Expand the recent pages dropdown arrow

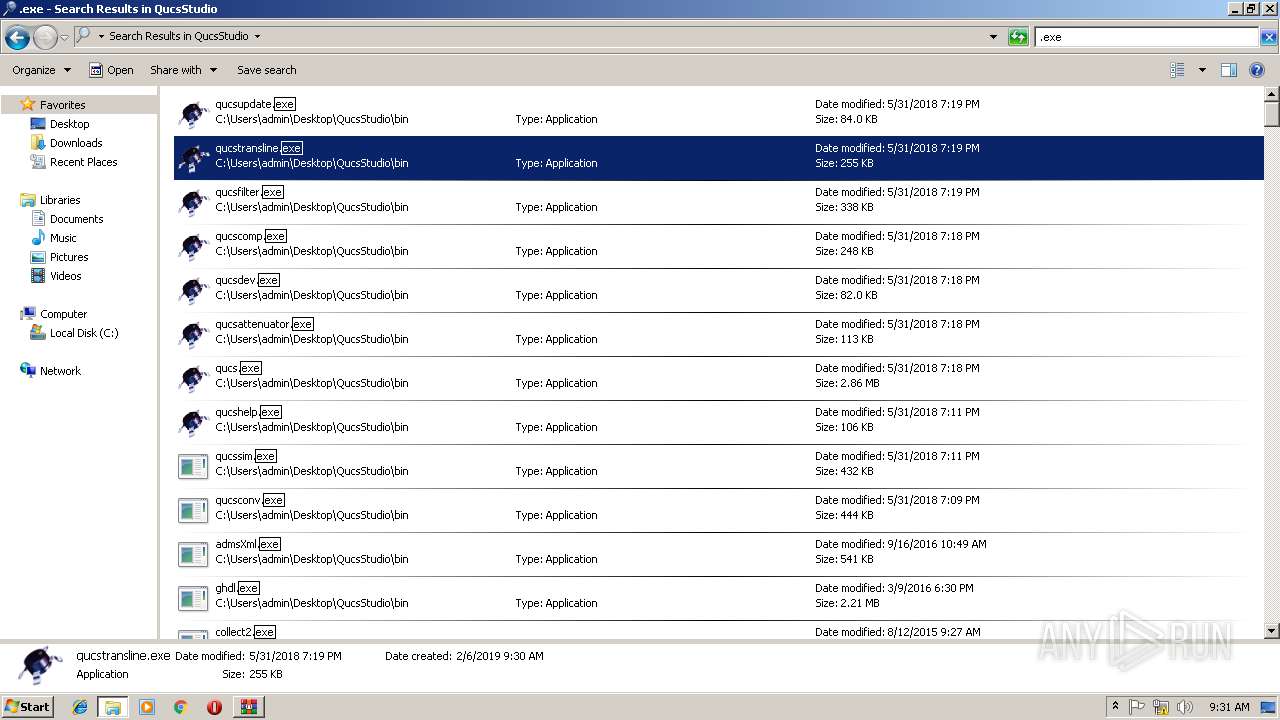[64, 38]
